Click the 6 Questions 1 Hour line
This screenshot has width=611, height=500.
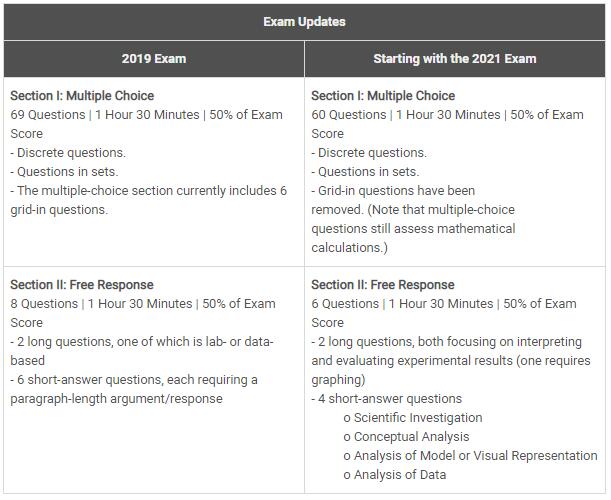(x=444, y=313)
